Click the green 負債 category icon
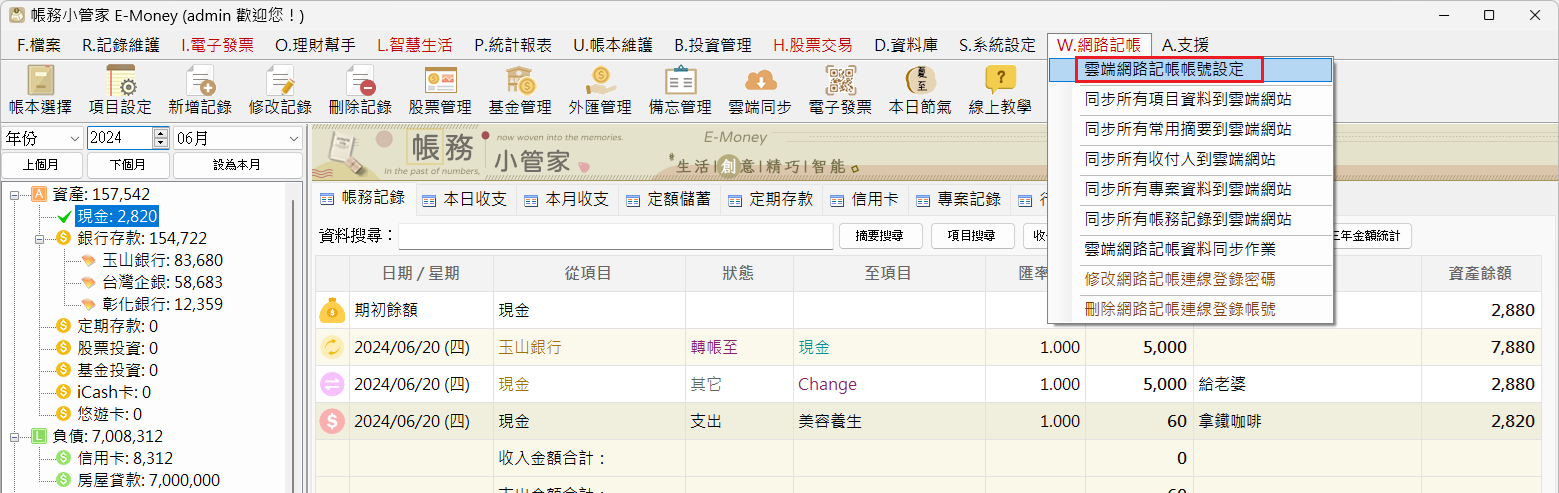The height and width of the screenshot is (493, 1559). coord(40,436)
